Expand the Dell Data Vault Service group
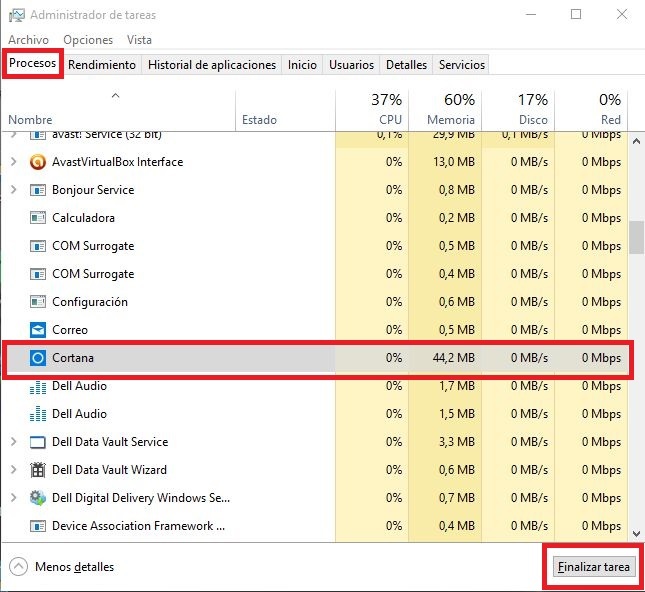The image size is (645, 592). click(14, 441)
